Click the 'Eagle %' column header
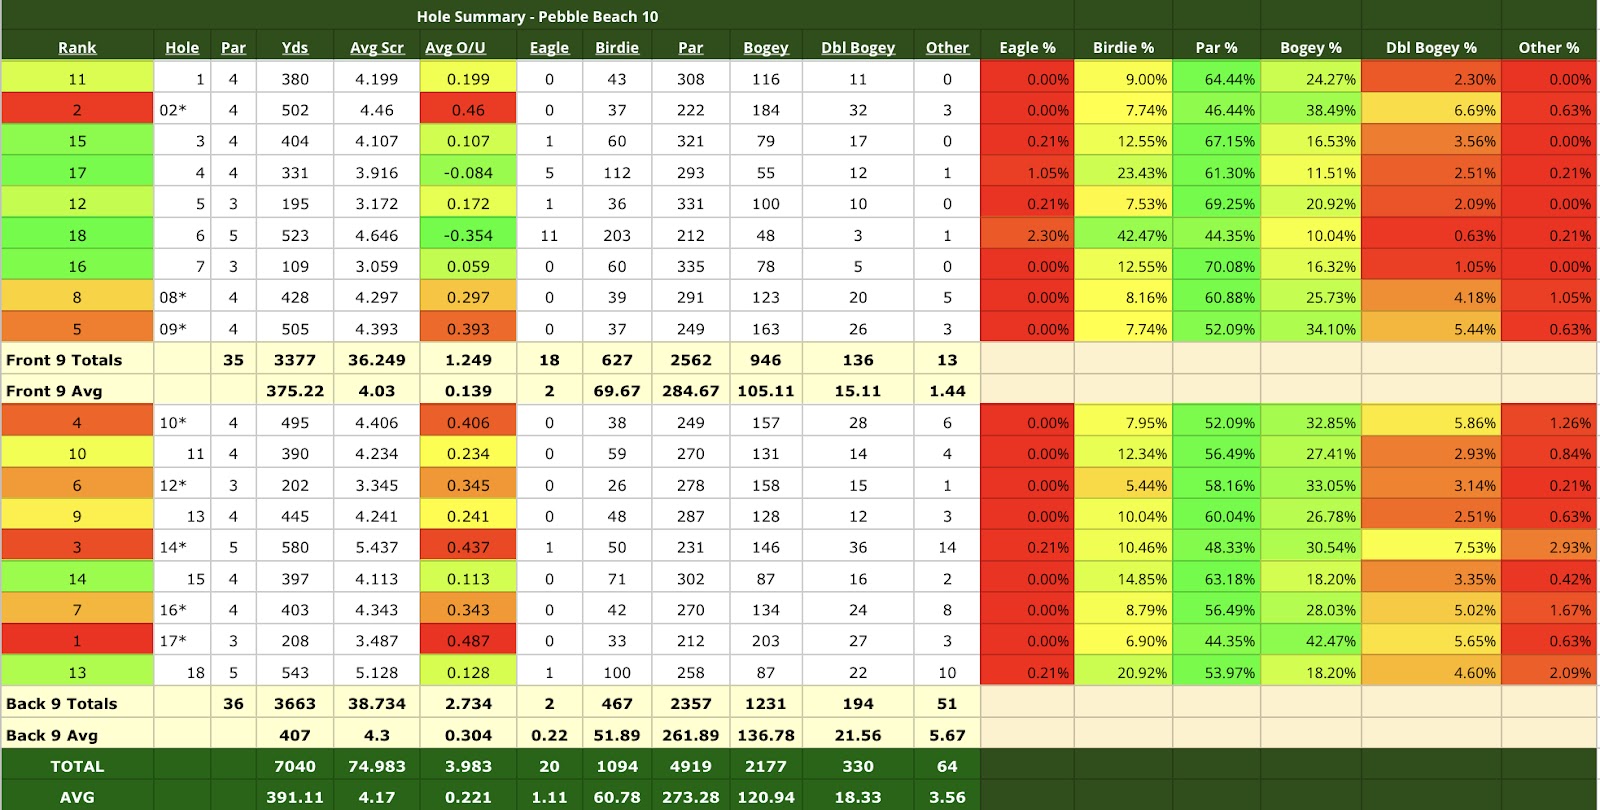Screen dimensions: 1600x810 pos(1027,47)
